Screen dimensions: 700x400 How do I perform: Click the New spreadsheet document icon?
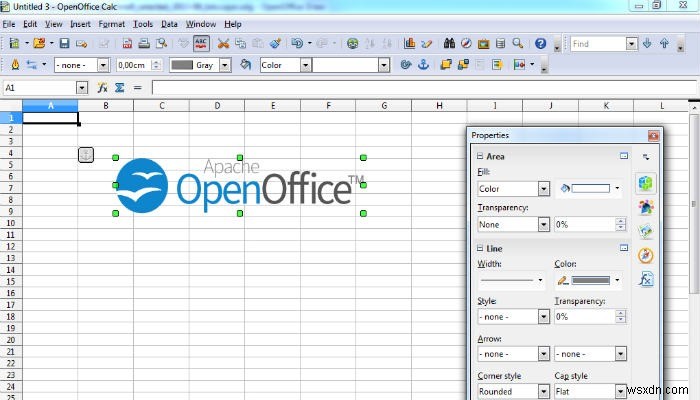coord(14,43)
